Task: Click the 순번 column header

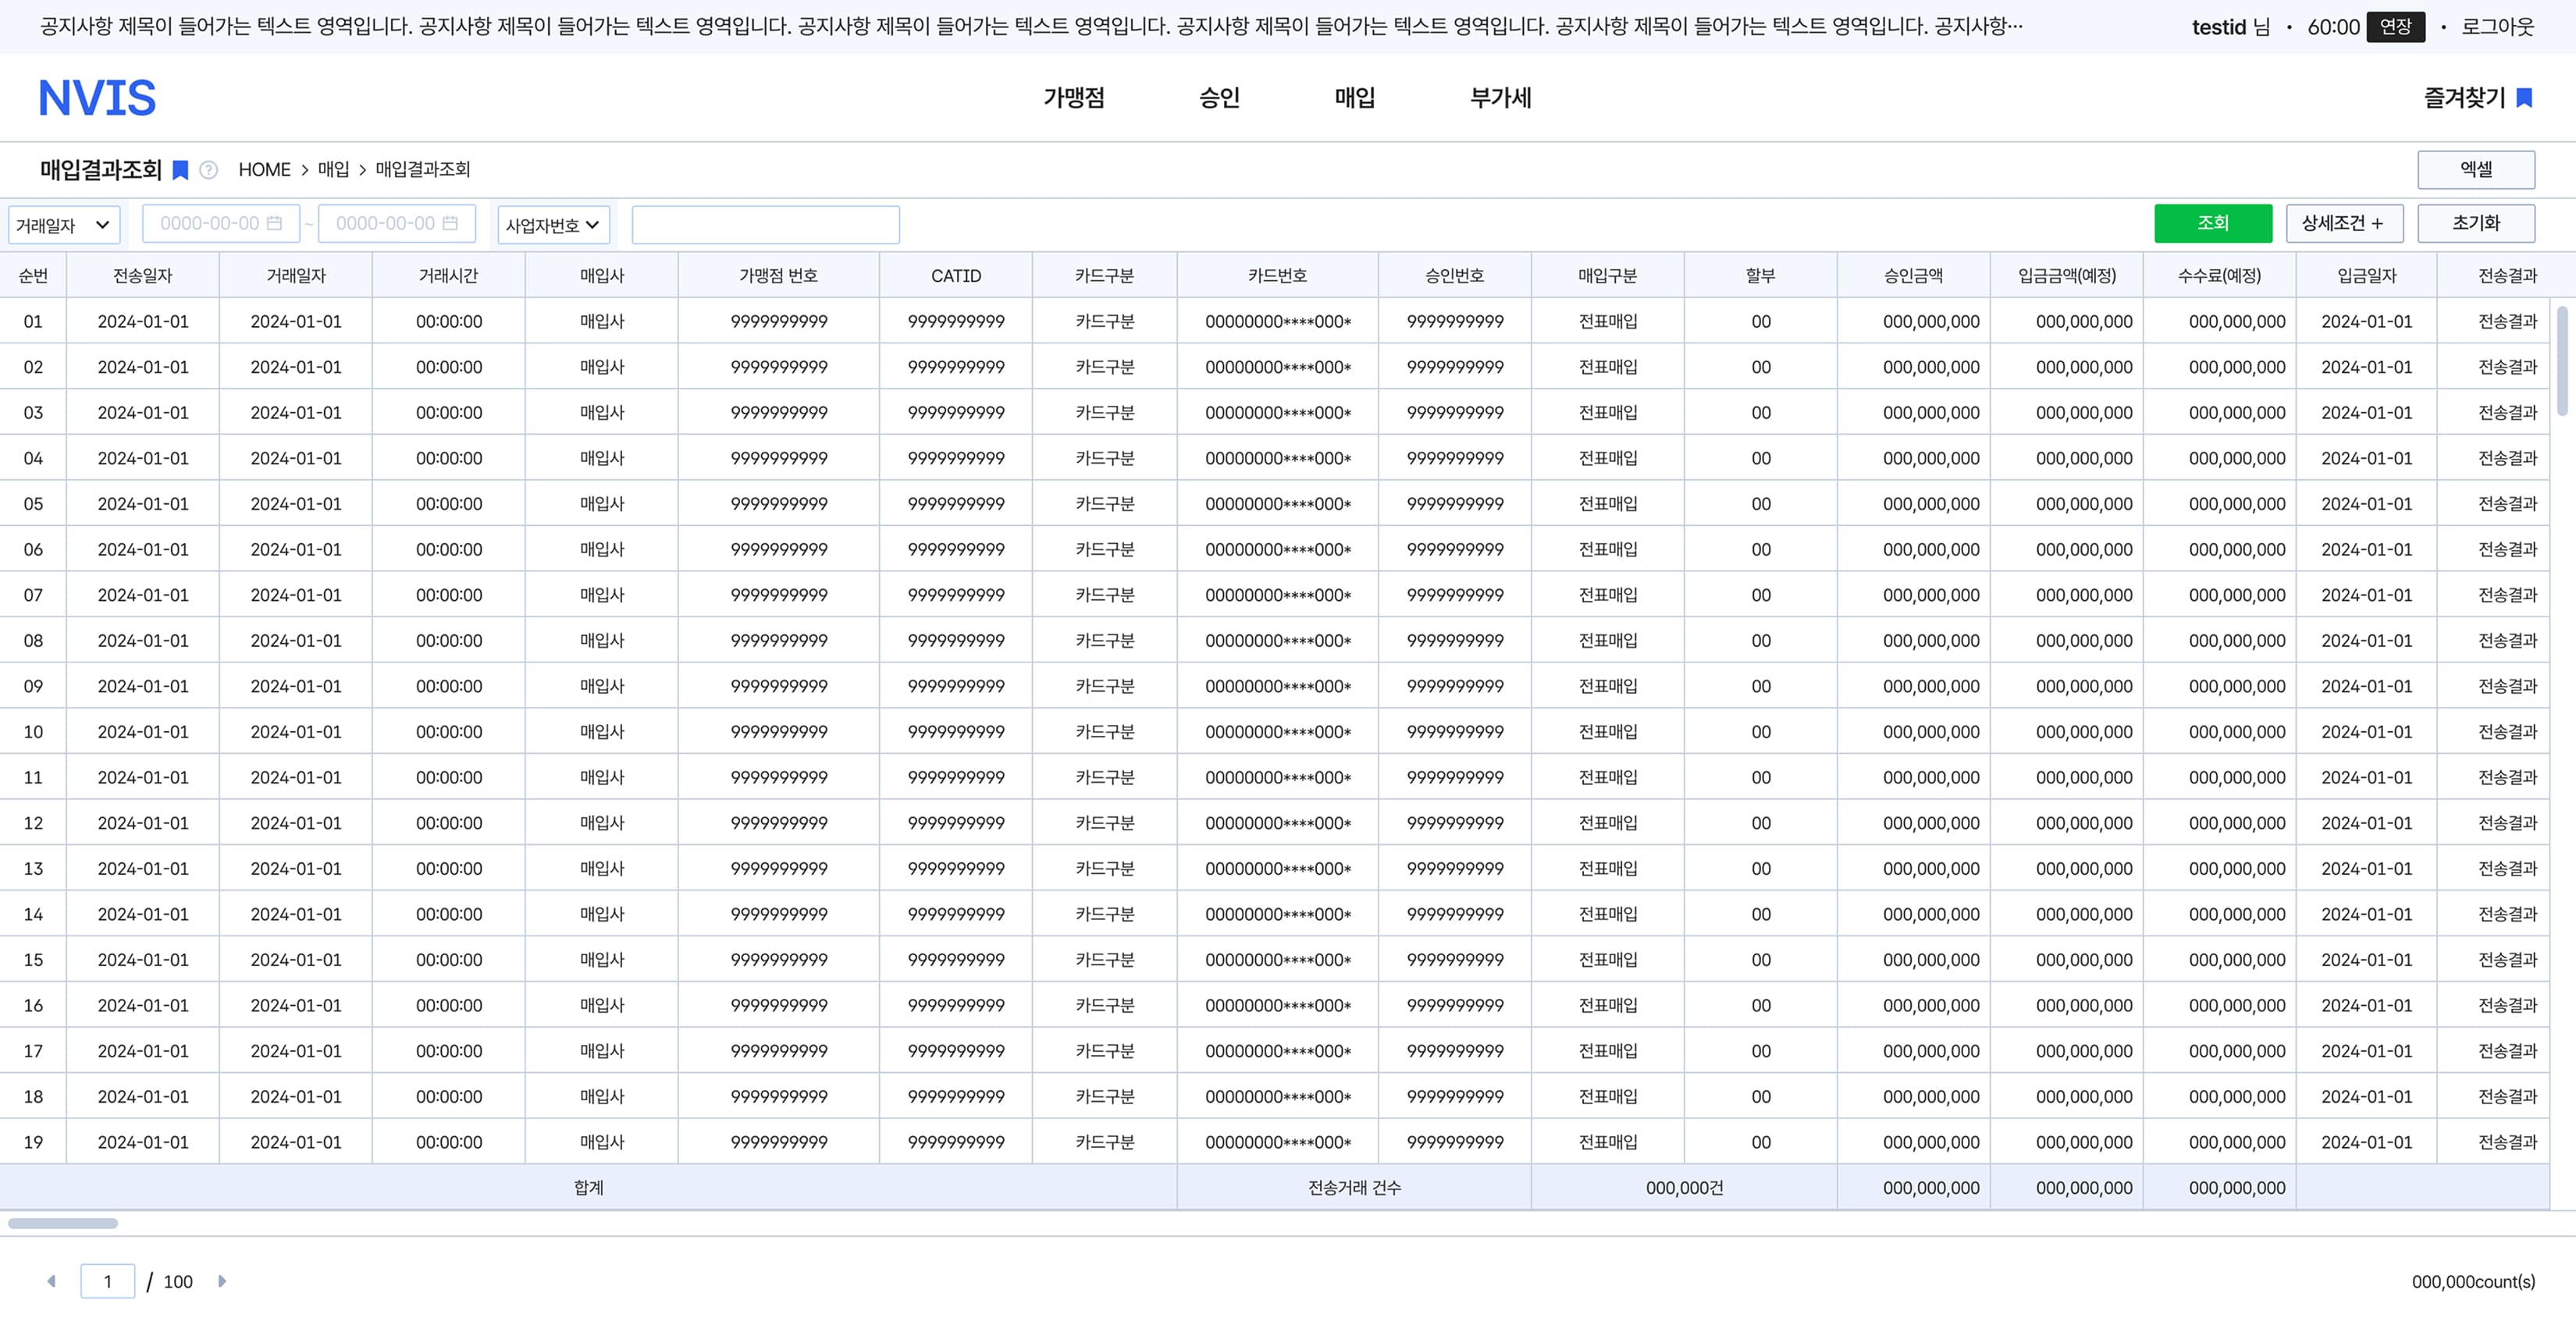Action: tap(33, 276)
